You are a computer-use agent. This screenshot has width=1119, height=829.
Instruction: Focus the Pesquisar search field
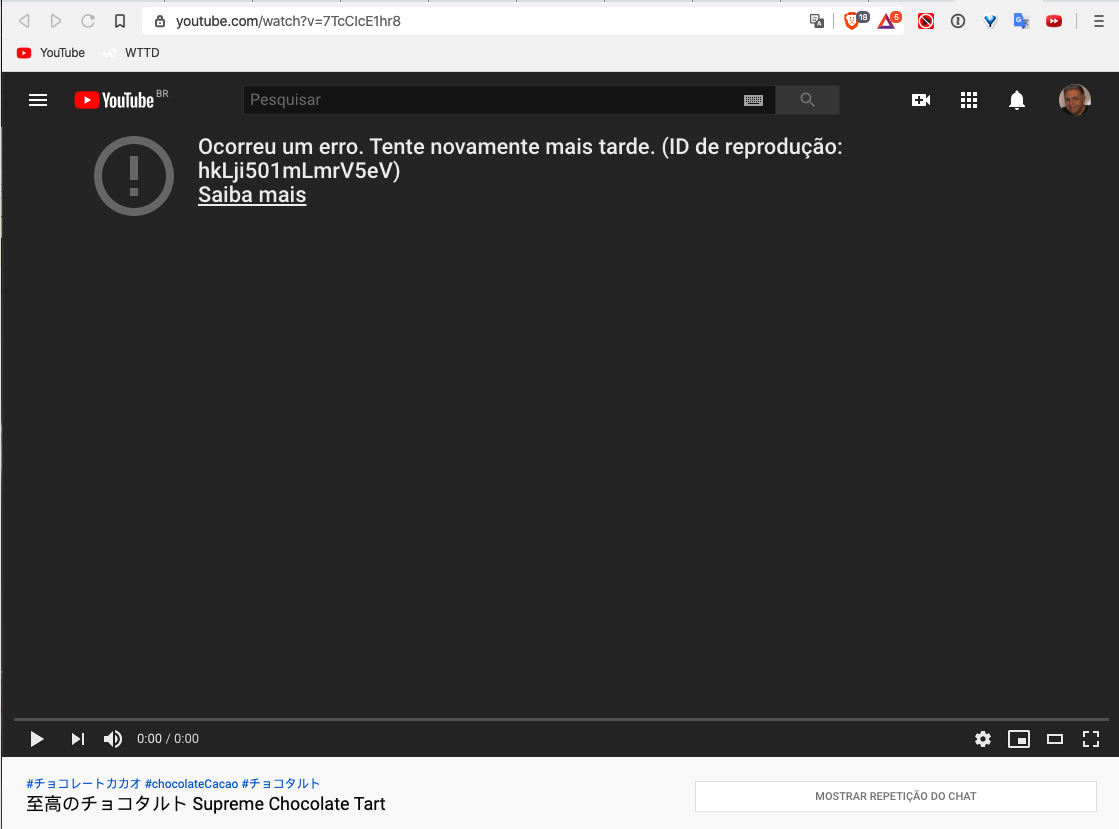pyautogui.click(x=492, y=100)
